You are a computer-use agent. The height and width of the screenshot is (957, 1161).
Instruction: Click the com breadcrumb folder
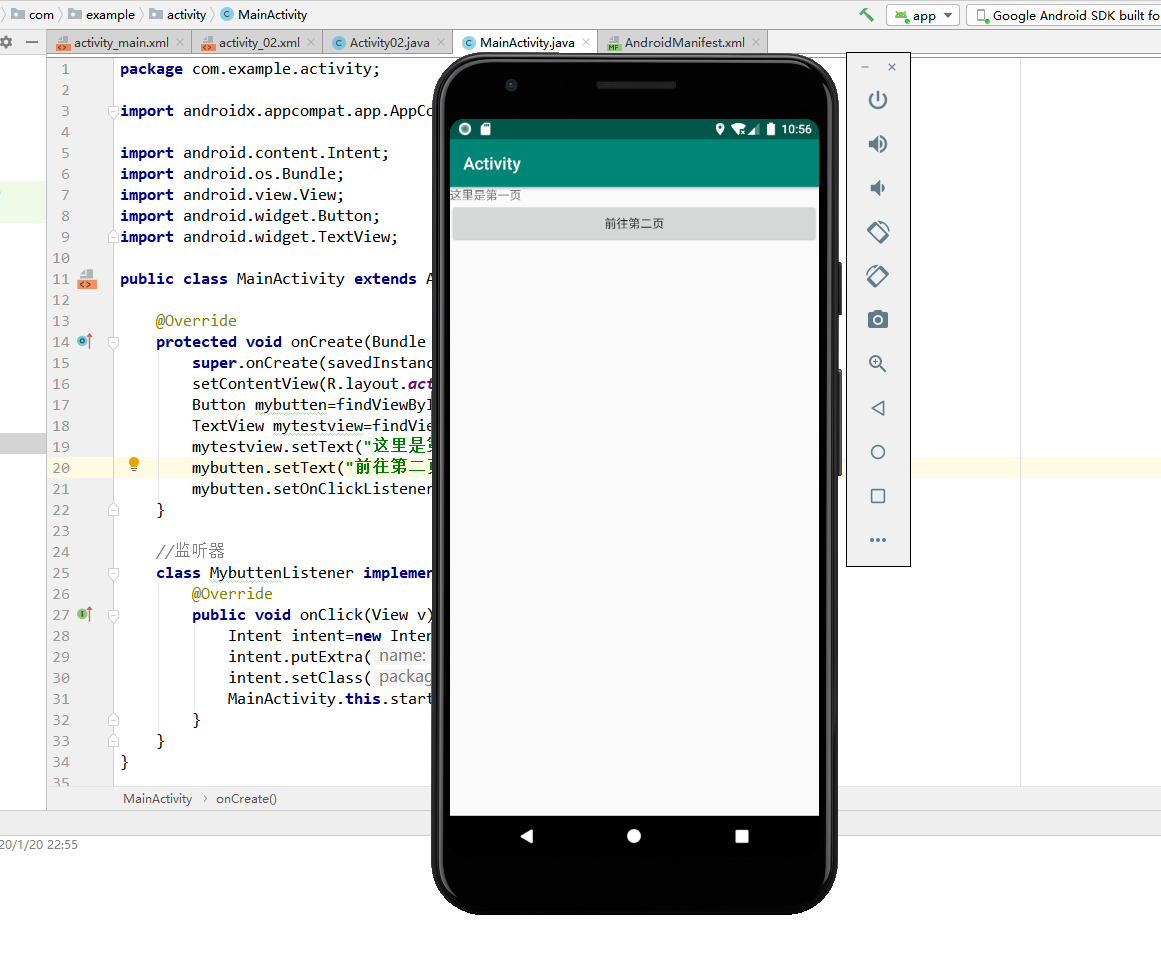point(33,14)
